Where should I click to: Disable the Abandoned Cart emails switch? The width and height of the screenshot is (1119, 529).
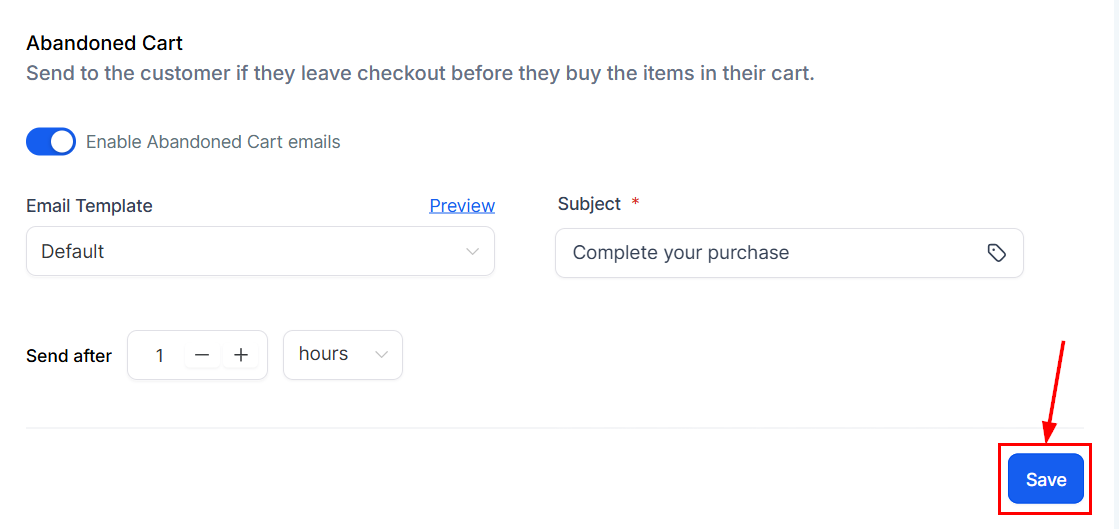pyautogui.click(x=51, y=141)
